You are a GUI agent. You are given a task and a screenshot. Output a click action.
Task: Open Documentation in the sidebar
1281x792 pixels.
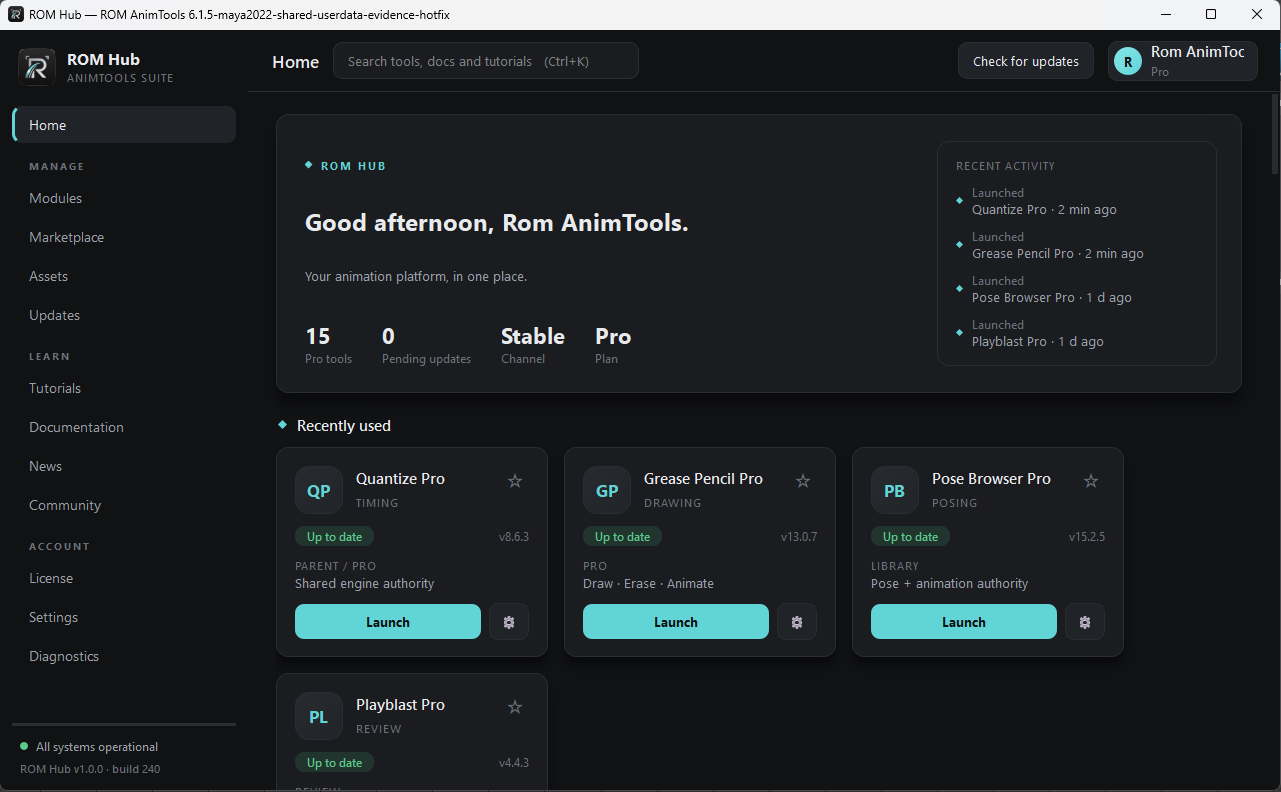click(124, 427)
